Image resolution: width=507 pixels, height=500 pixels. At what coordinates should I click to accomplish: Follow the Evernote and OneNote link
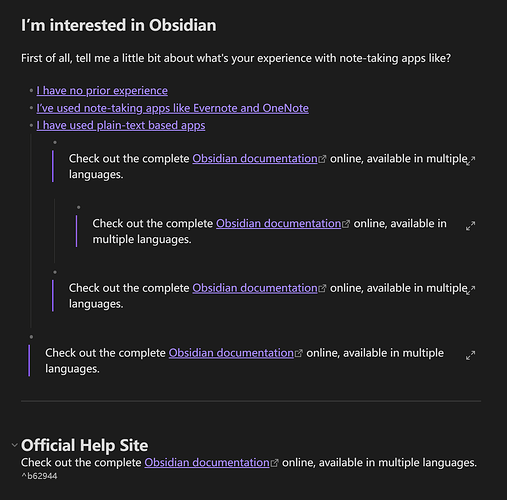(173, 108)
